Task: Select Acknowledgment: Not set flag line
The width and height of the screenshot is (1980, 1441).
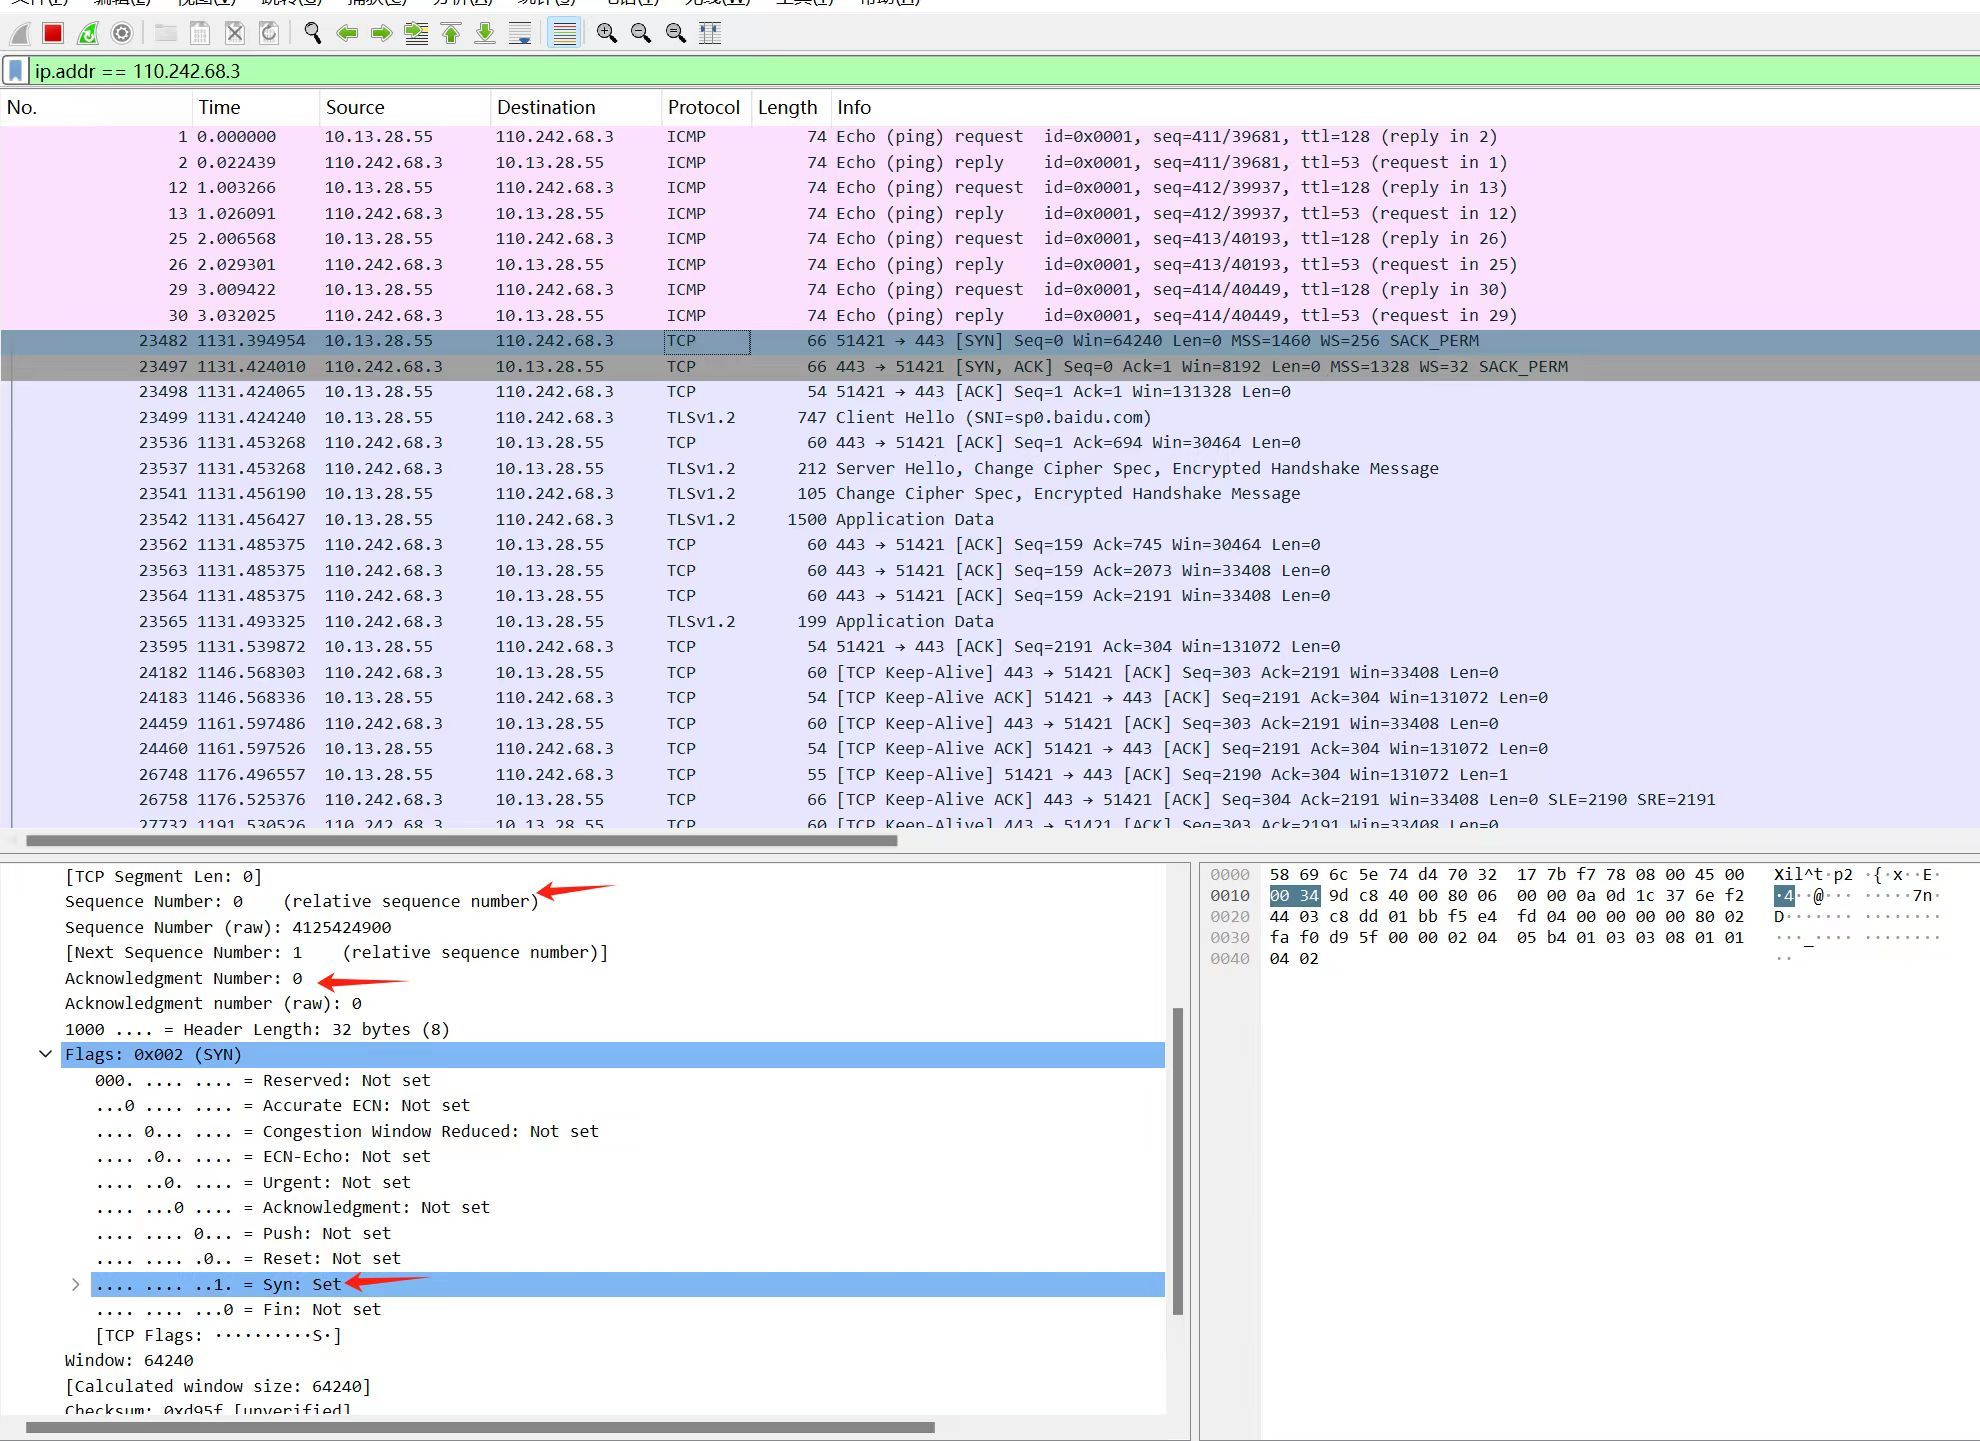Action: tap(293, 1207)
